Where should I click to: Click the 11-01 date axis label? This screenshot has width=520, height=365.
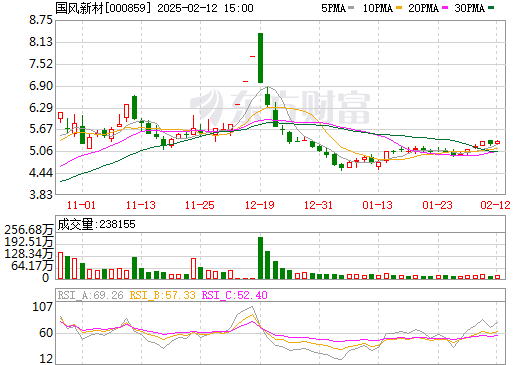81,205
